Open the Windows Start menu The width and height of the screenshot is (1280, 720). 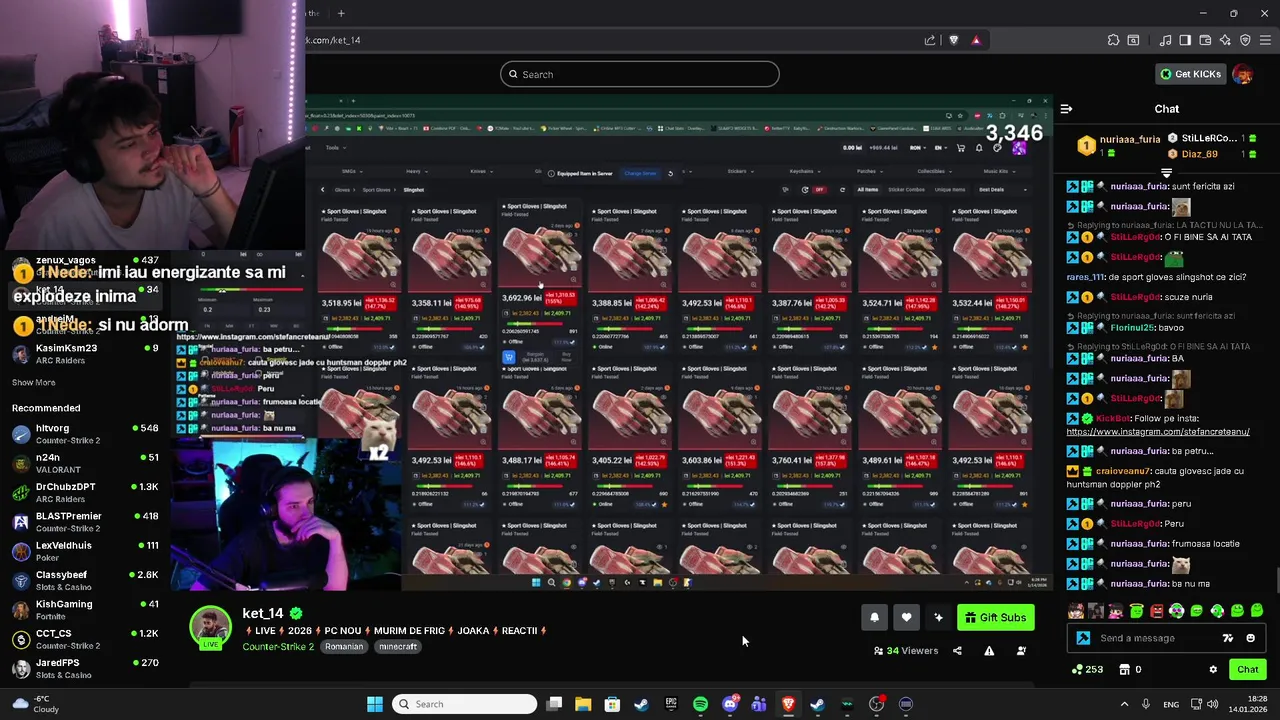(375, 704)
